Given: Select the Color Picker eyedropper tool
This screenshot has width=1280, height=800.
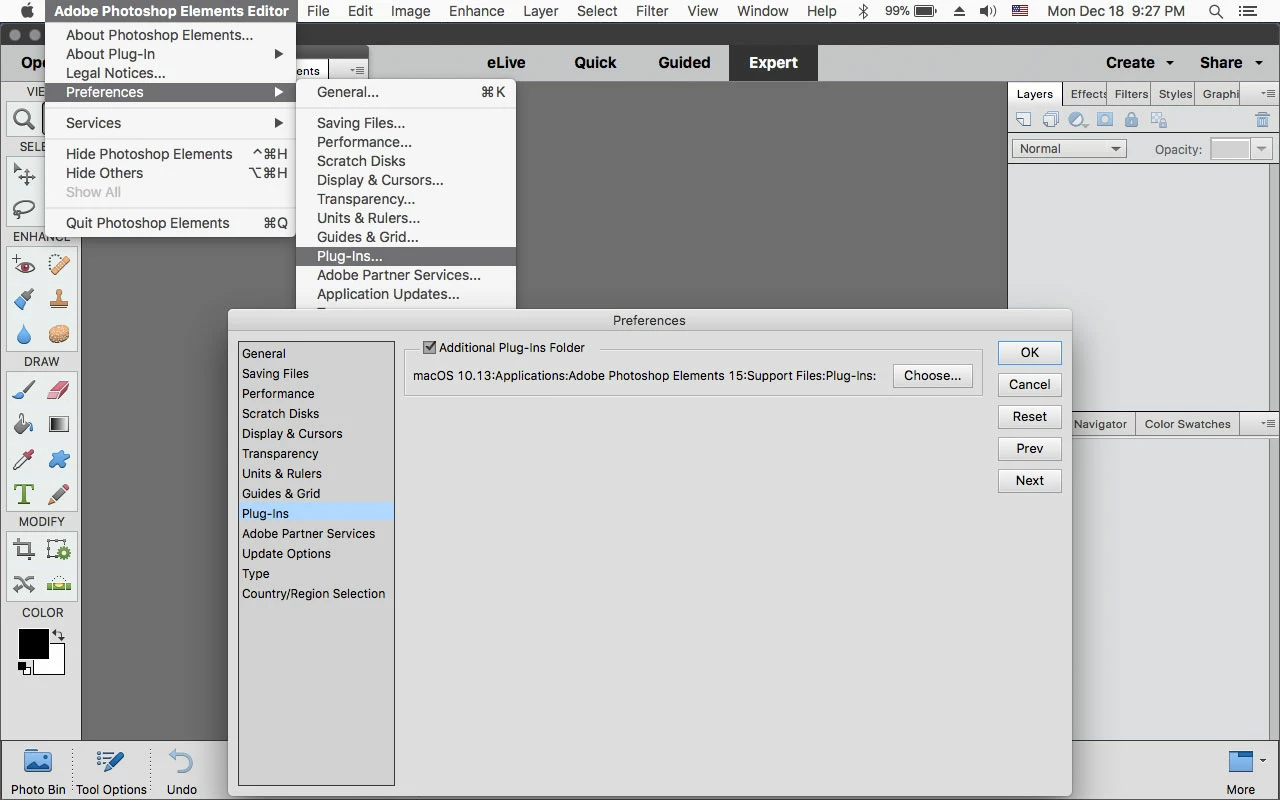Looking at the screenshot, I should pos(24,459).
